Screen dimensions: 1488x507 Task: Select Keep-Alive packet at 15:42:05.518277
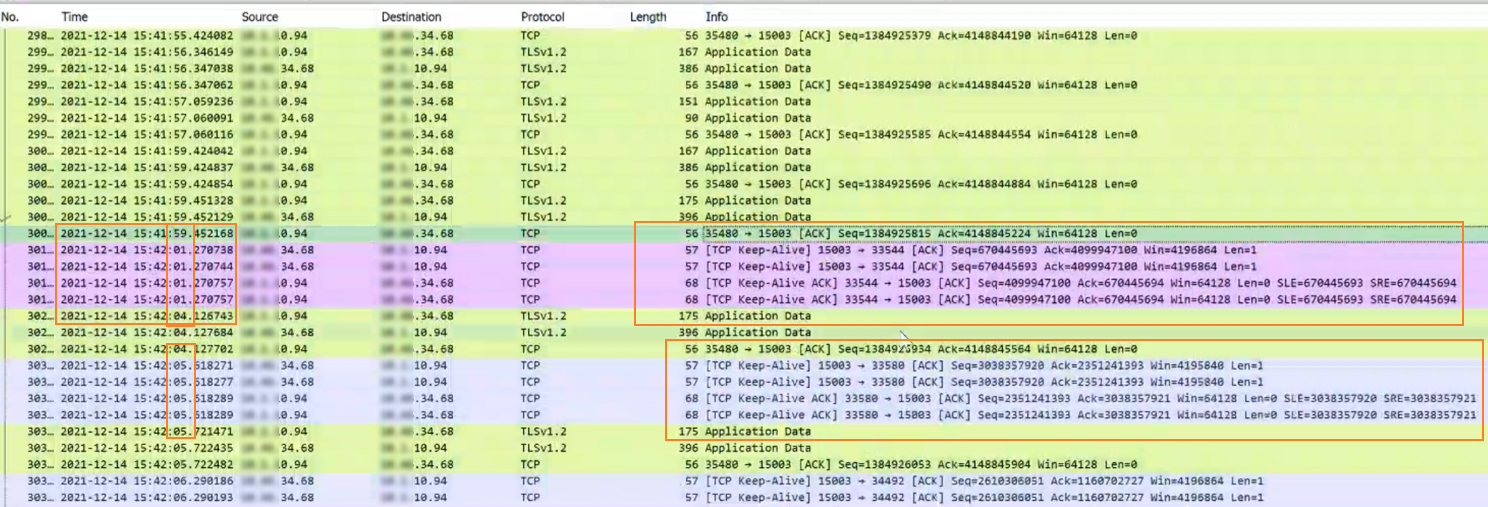(x=744, y=381)
